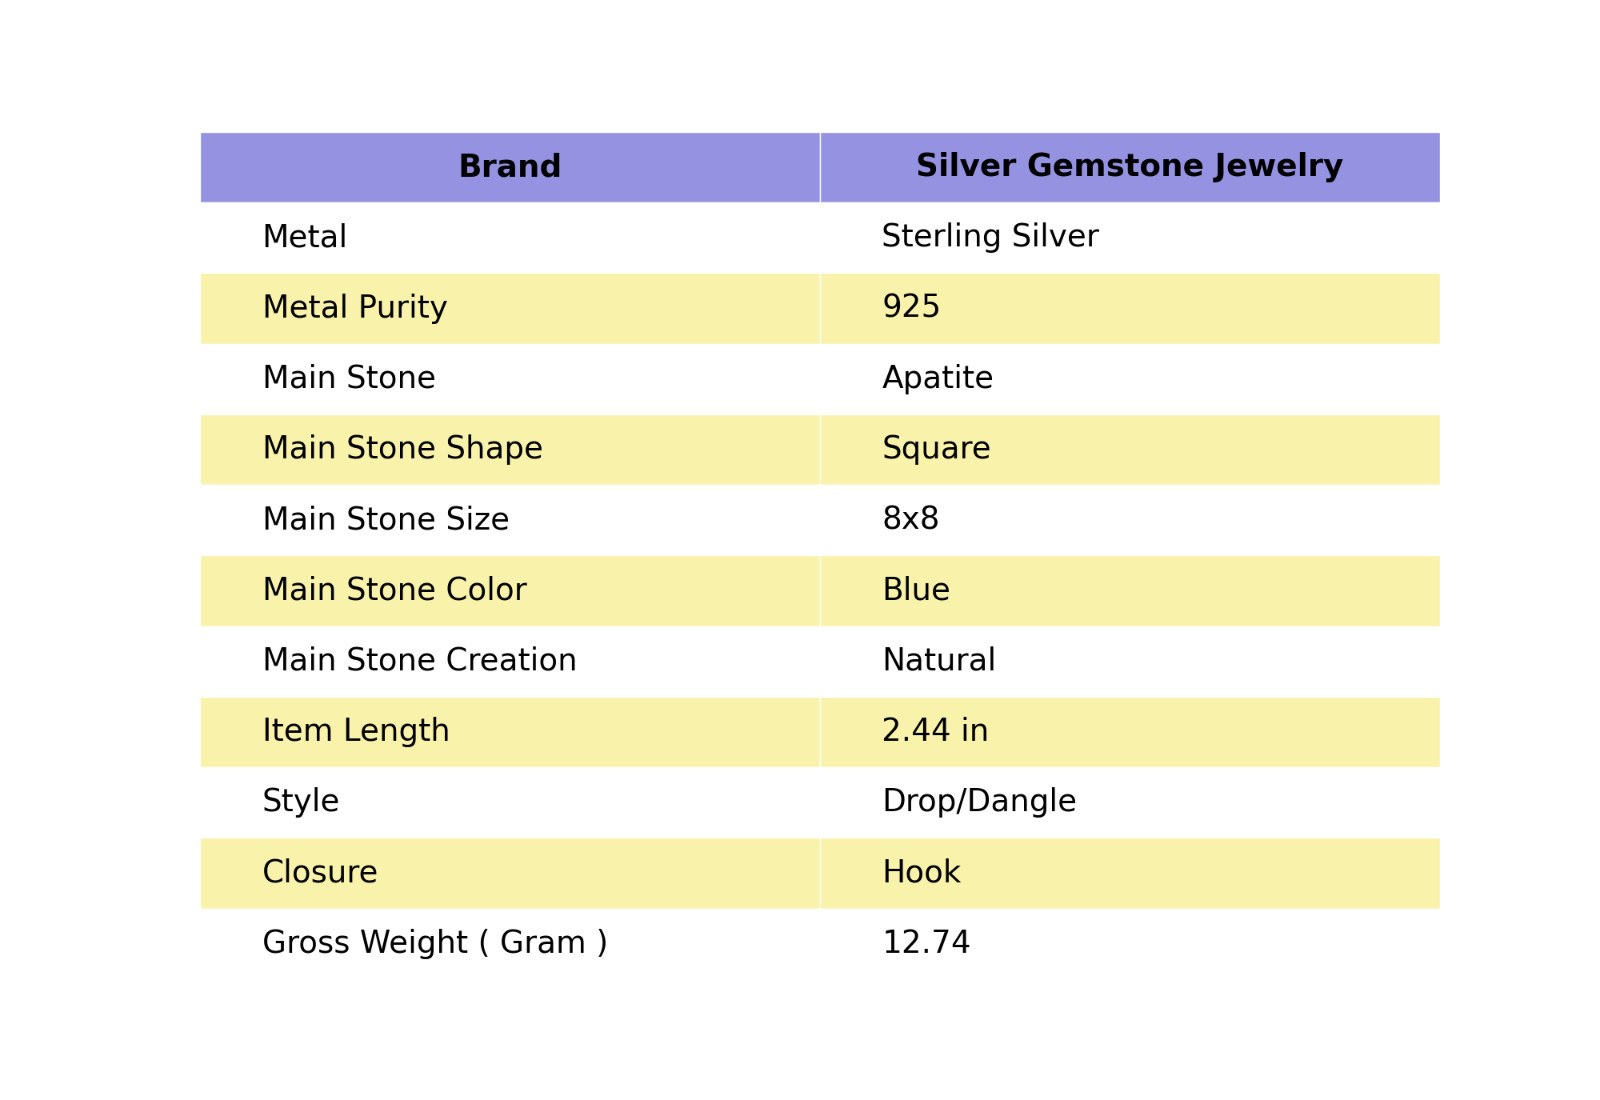Click the Hook closure value
Image resolution: width=1600 pixels, height=1100 pixels.
(x=921, y=873)
